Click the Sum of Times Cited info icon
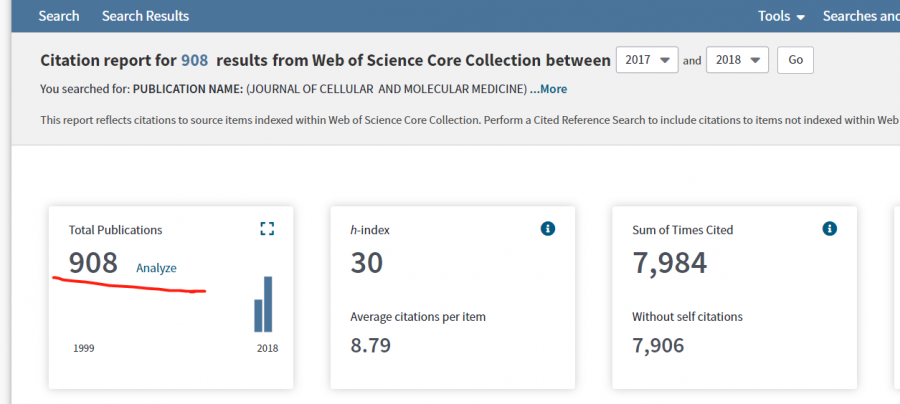The height and width of the screenshot is (404, 900). [829, 229]
